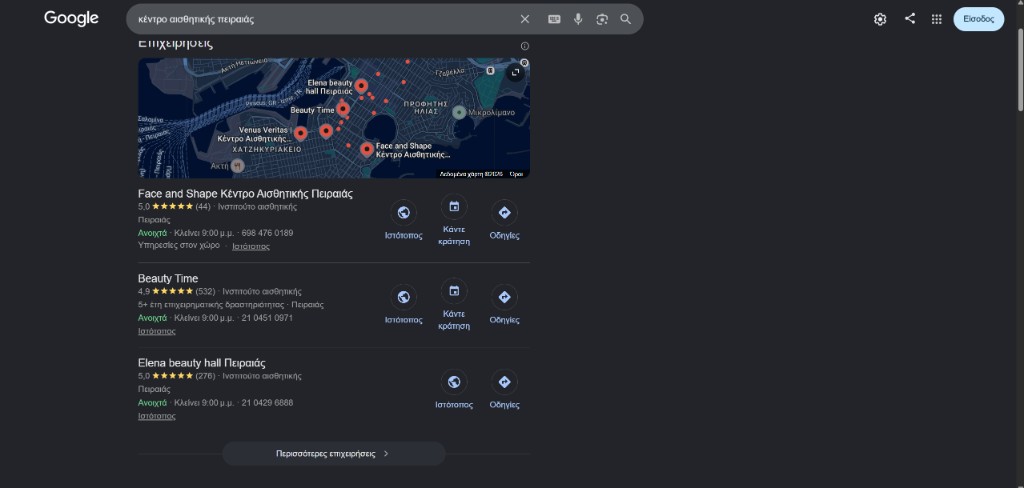Click the Face and Shape rating (44)
Screen dimensions: 1024x488
(x=174, y=206)
